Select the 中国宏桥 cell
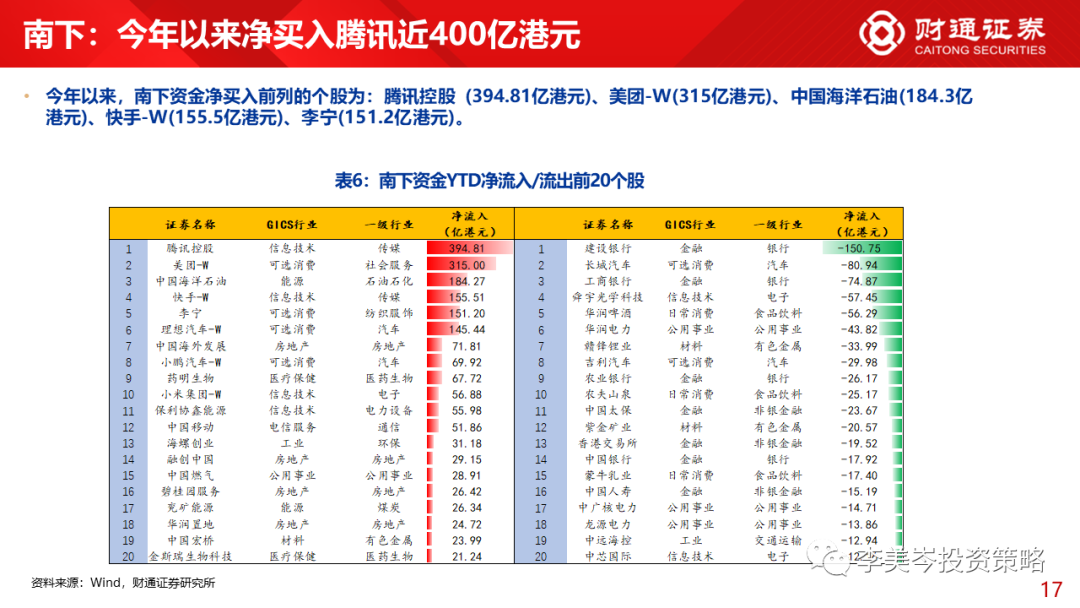Screen dimensions: 1080x608 (190, 540)
